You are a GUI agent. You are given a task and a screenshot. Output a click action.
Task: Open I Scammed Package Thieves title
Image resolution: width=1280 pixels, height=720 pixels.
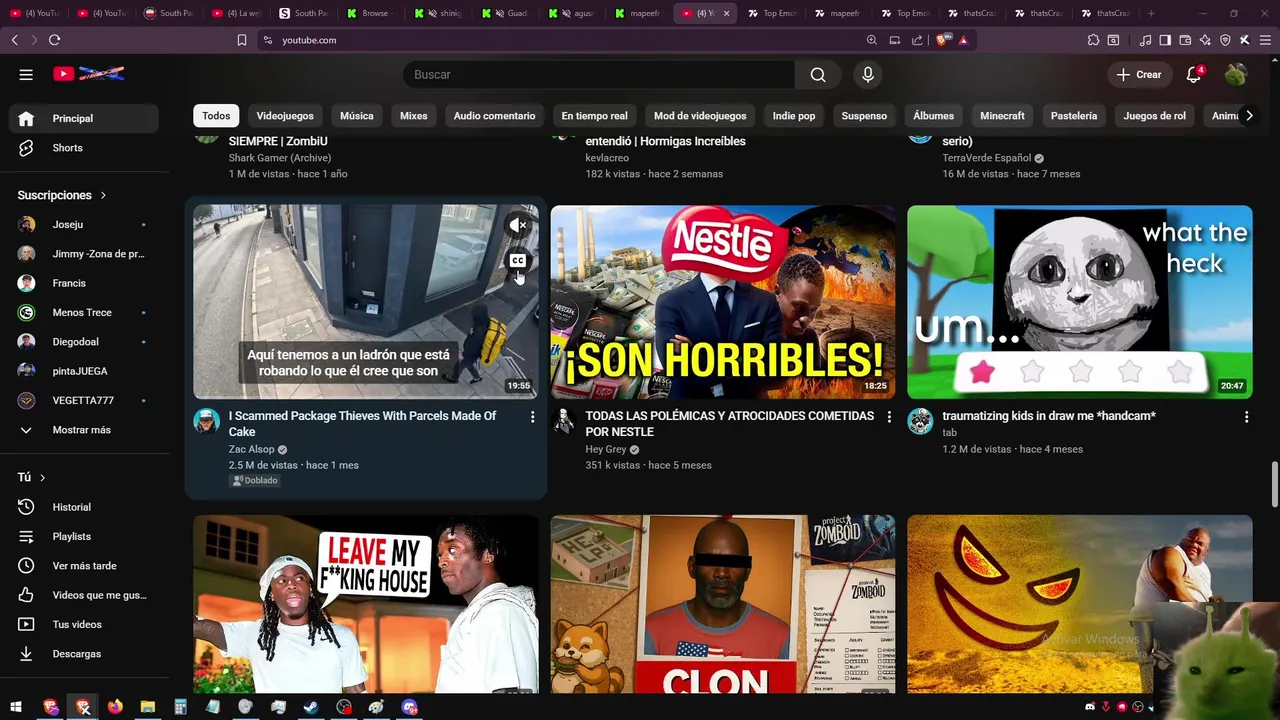coord(362,424)
